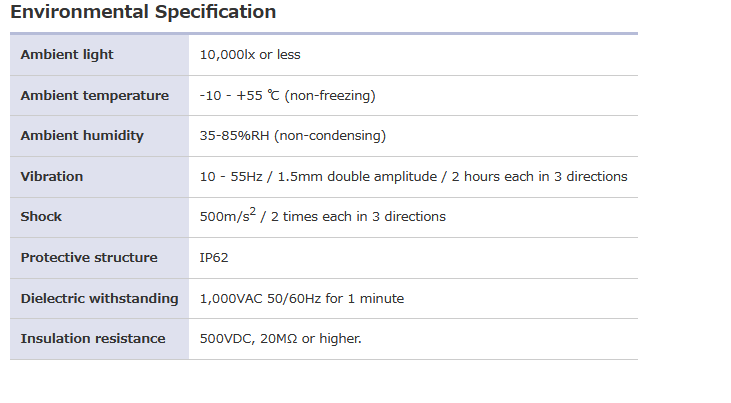Select the Dielectric withstanding row label

point(99,299)
